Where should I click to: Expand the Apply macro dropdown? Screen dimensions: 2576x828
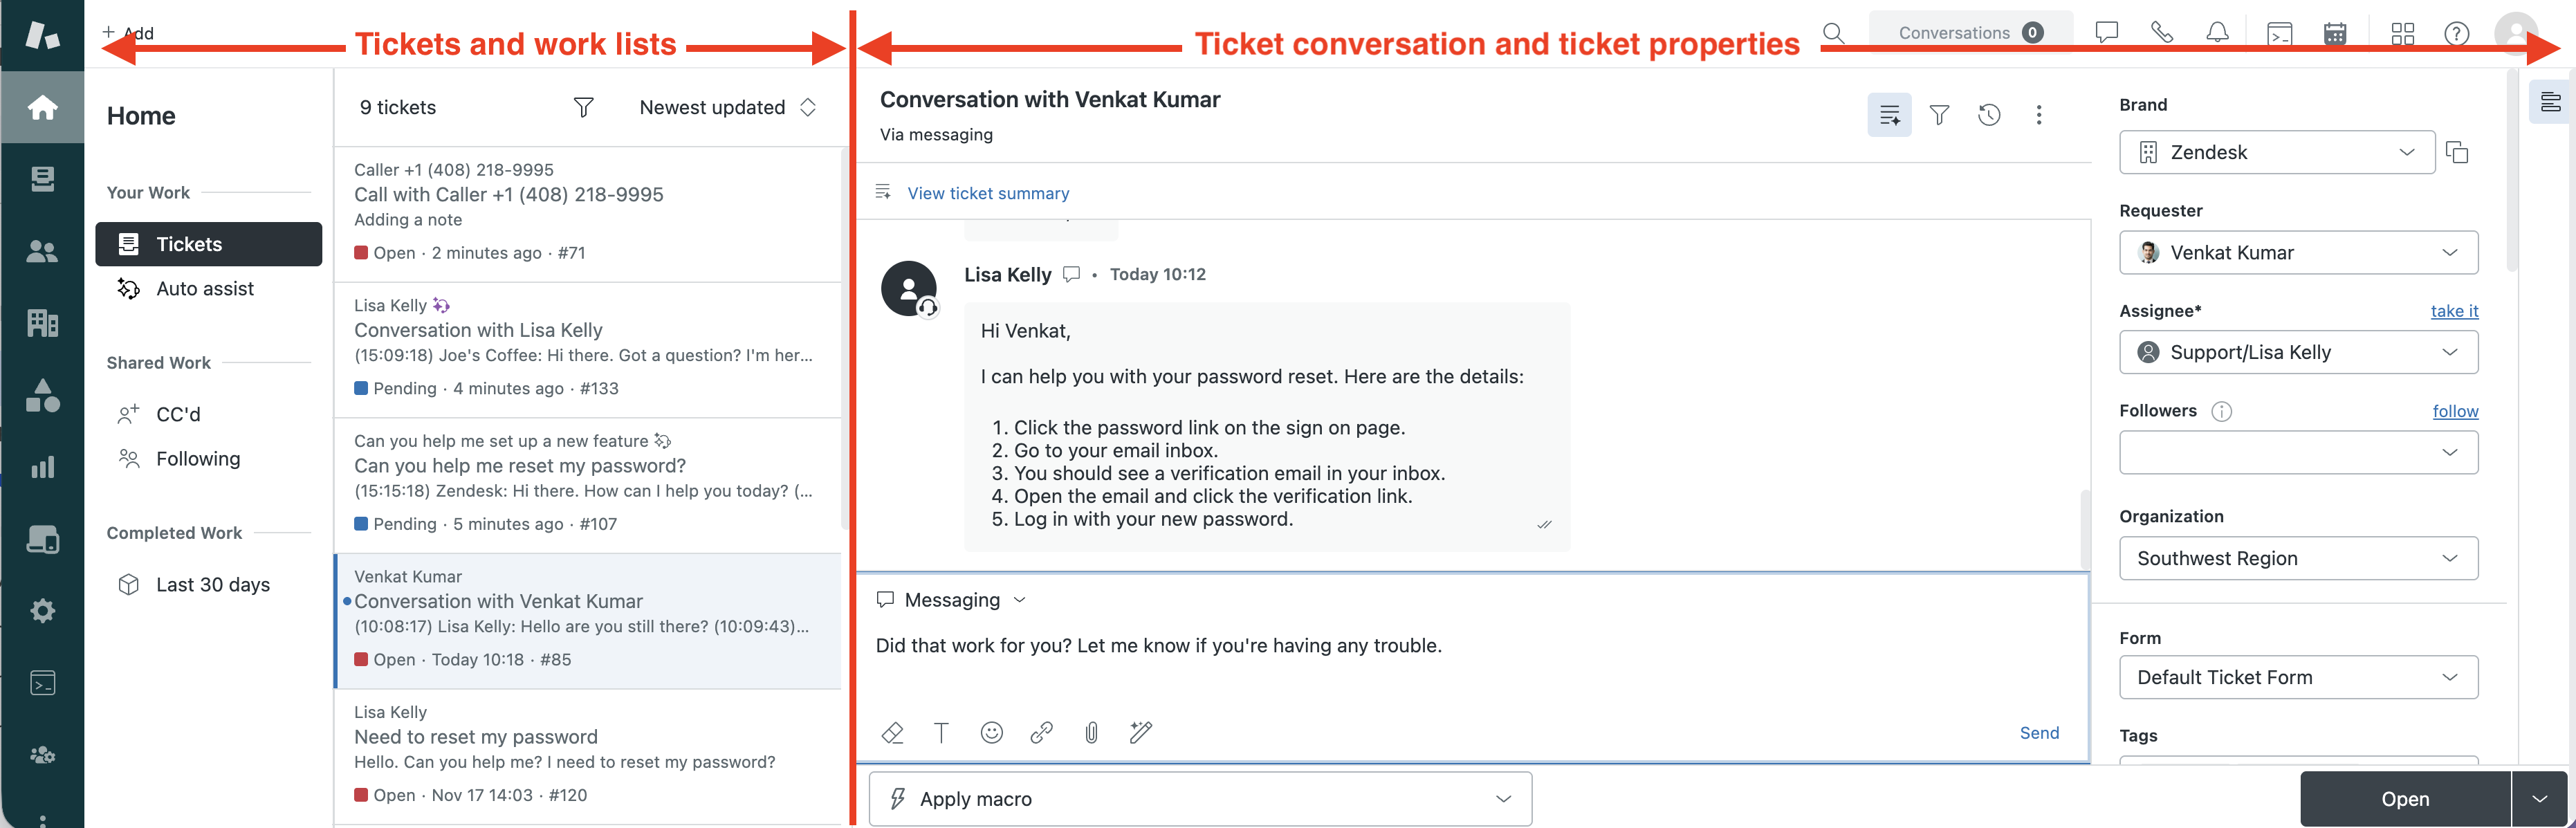coord(1200,798)
